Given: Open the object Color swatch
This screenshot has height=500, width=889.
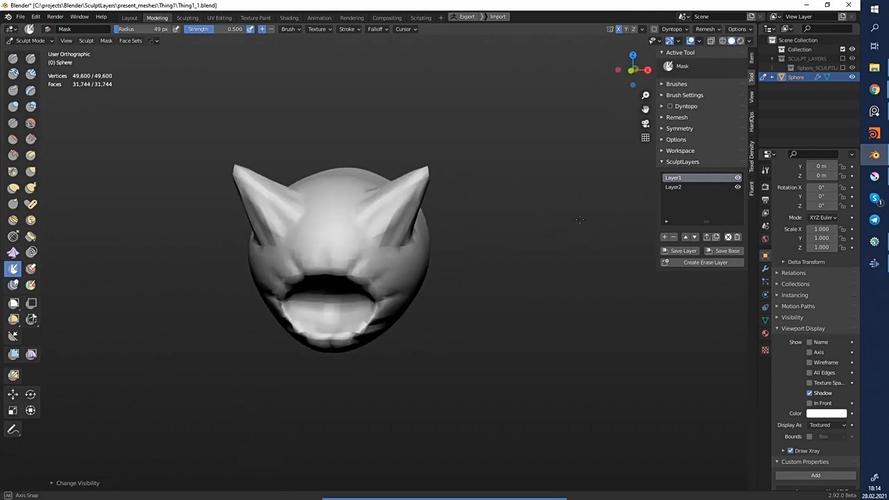Looking at the screenshot, I should 826,413.
